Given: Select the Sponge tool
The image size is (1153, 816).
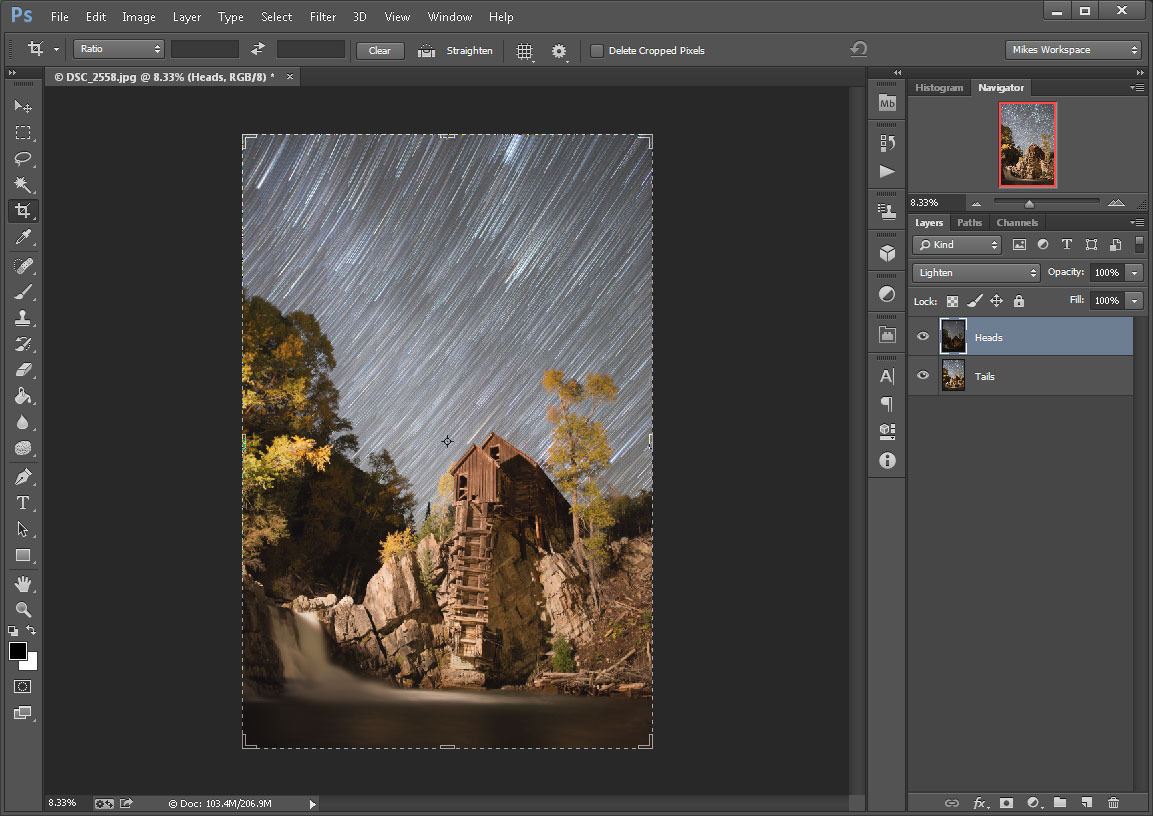Looking at the screenshot, I should (x=23, y=448).
